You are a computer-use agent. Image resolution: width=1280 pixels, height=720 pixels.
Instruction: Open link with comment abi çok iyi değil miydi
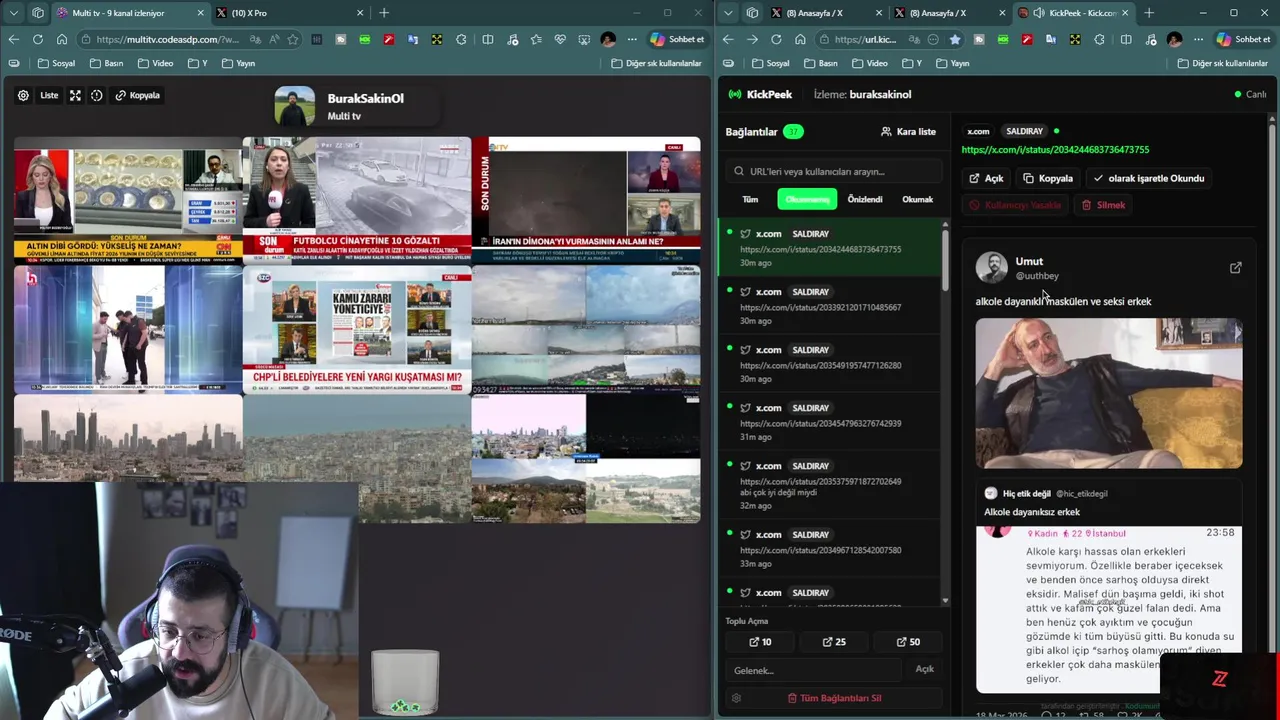click(x=830, y=484)
